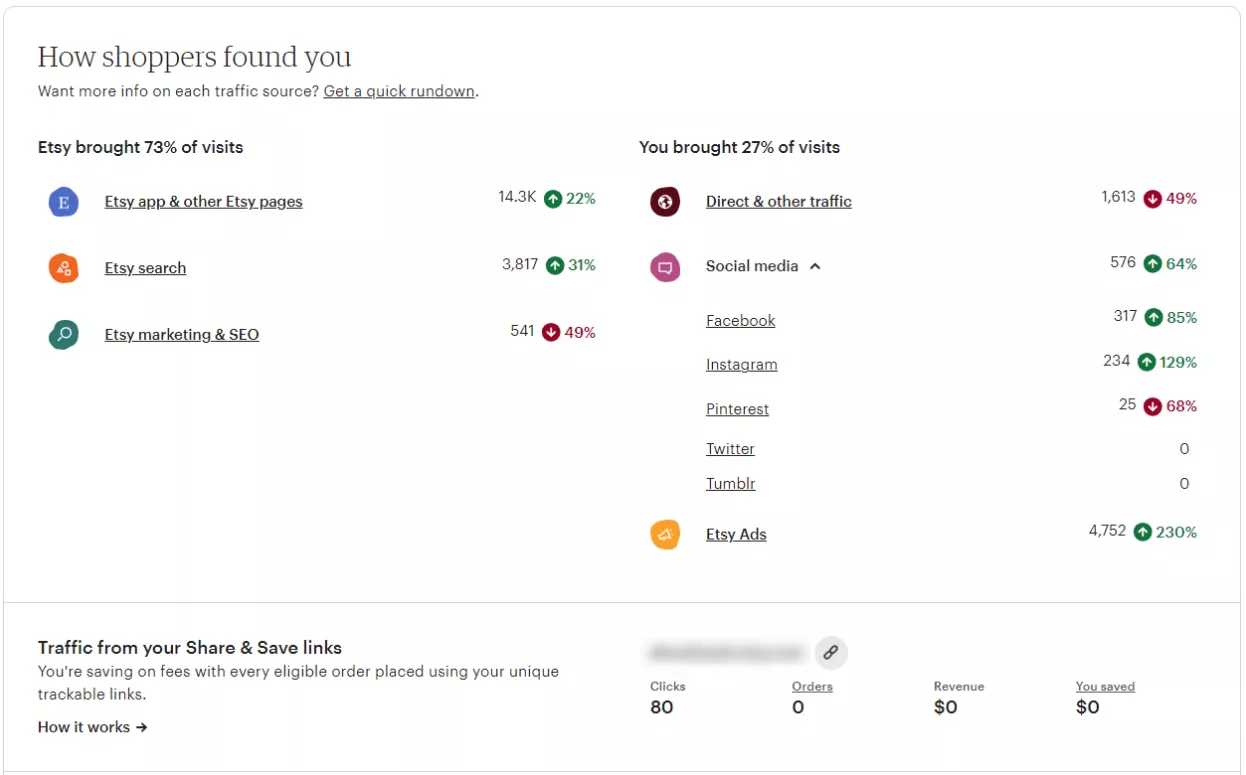Click the green magnifier marketing & SEO icon
This screenshot has width=1246, height=775.
click(x=64, y=335)
